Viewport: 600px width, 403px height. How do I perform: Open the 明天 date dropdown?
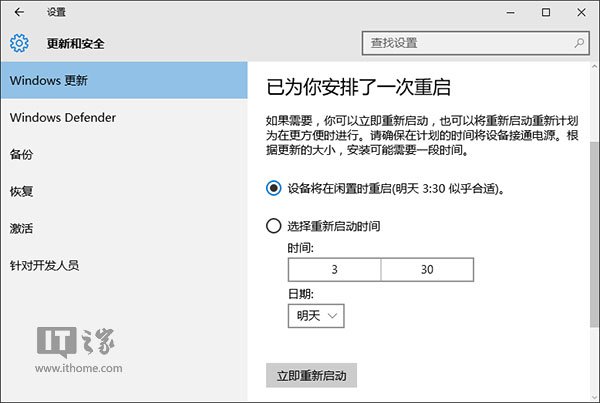(316, 316)
